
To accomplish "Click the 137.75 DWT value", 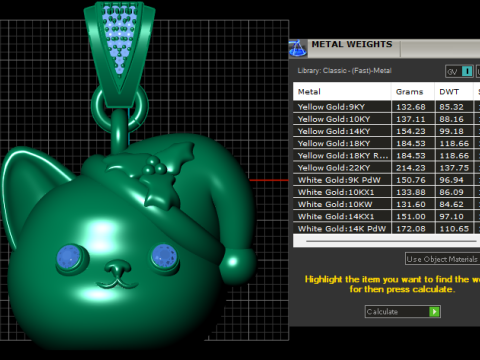I will tap(454, 168).
